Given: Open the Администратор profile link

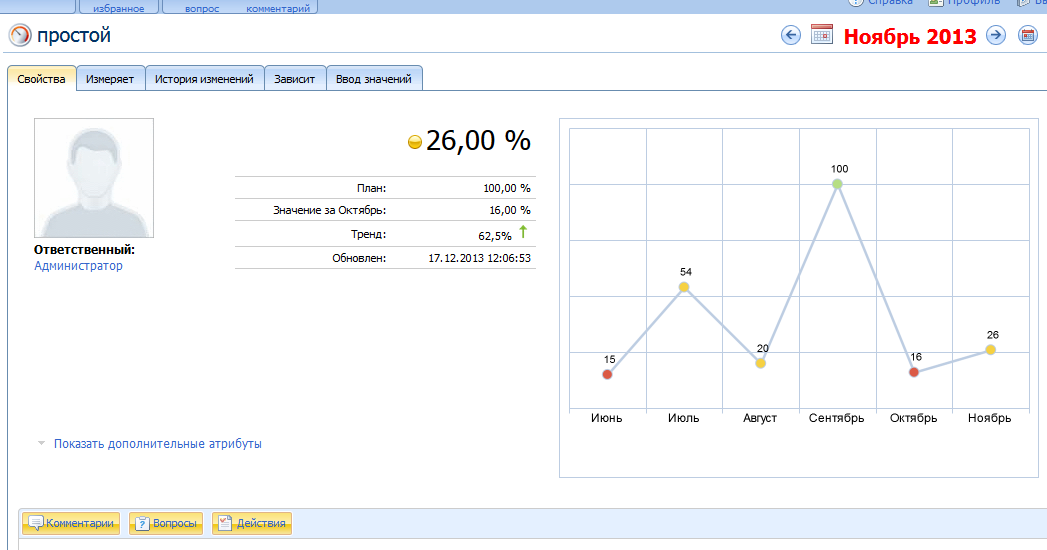Looking at the screenshot, I should 78,266.
